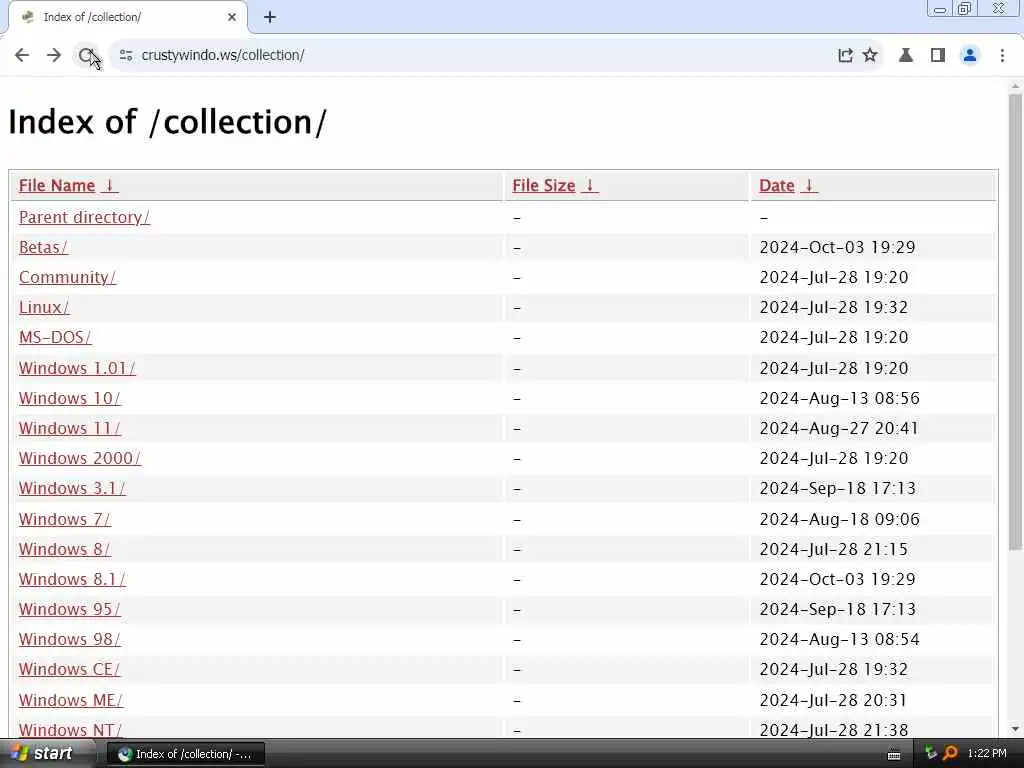Open the Community/ folder
The width and height of the screenshot is (1024, 768).
pos(67,278)
